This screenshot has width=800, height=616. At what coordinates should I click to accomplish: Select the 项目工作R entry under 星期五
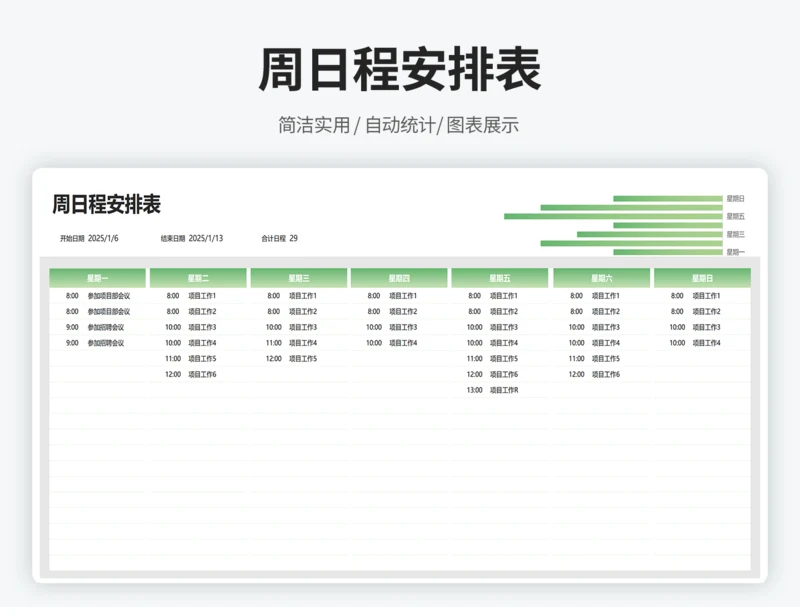click(504, 390)
